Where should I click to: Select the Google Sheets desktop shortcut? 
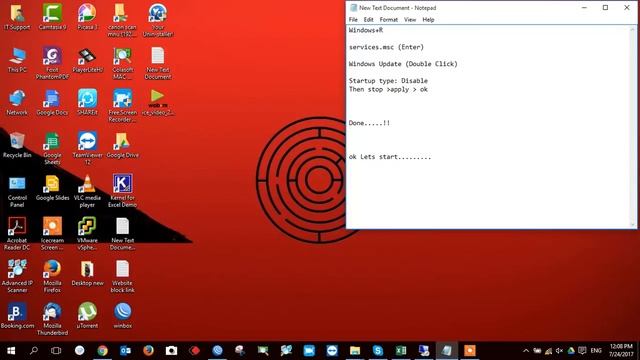52,149
